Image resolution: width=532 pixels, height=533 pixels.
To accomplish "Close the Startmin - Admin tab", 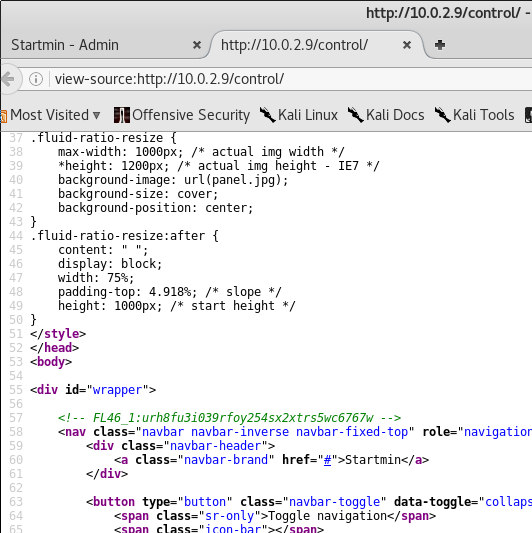I will point(197,45).
